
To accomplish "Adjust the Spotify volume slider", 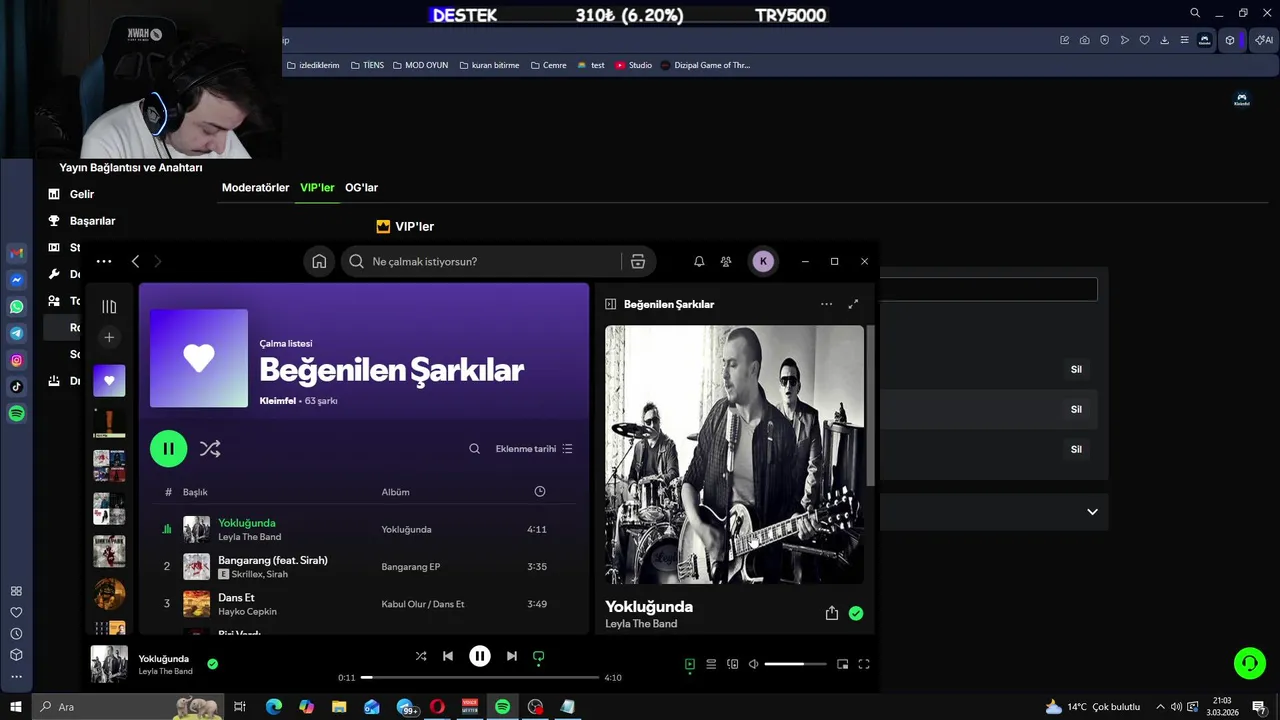I will (796, 664).
